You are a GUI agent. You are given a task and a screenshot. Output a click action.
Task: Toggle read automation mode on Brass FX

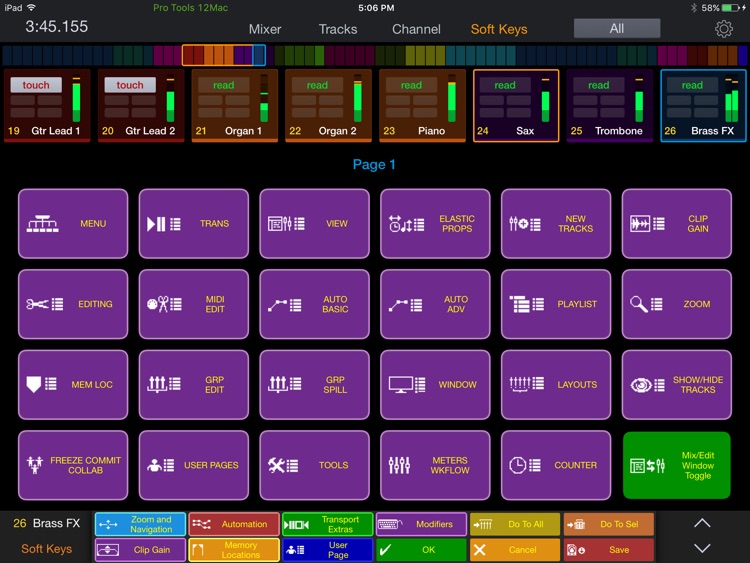(x=692, y=85)
